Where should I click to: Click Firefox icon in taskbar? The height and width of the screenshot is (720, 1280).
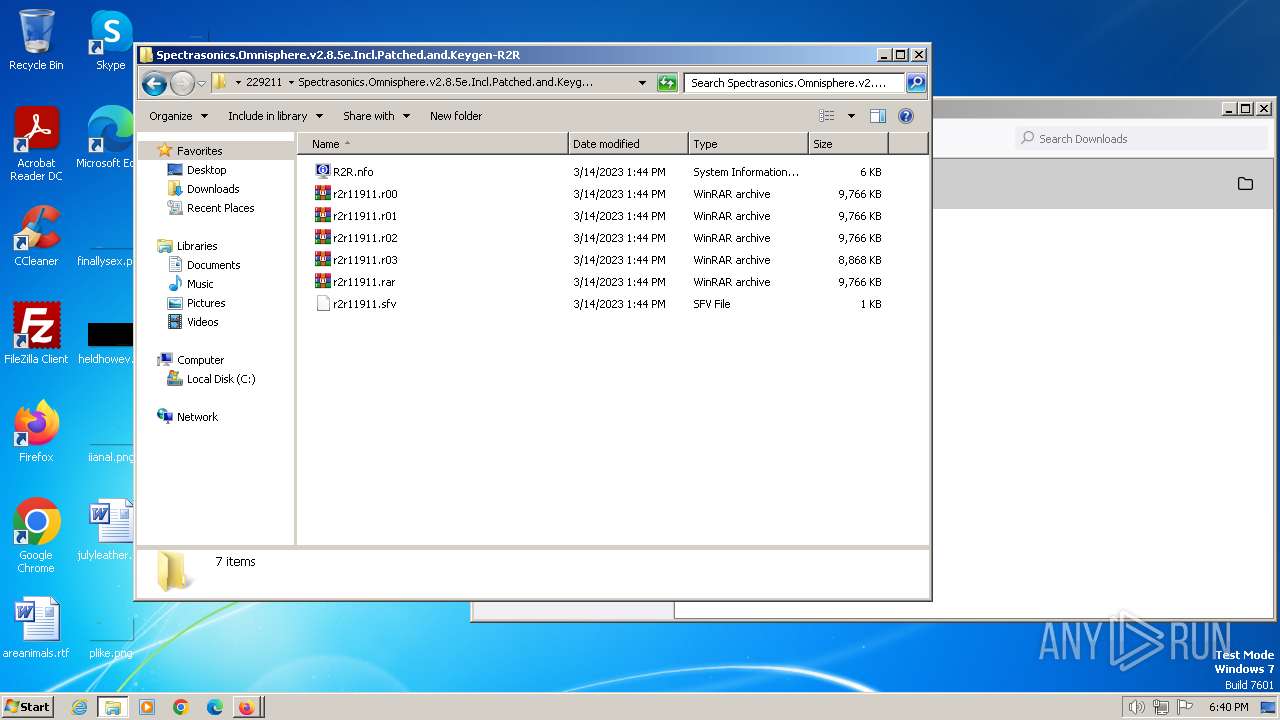[246, 707]
